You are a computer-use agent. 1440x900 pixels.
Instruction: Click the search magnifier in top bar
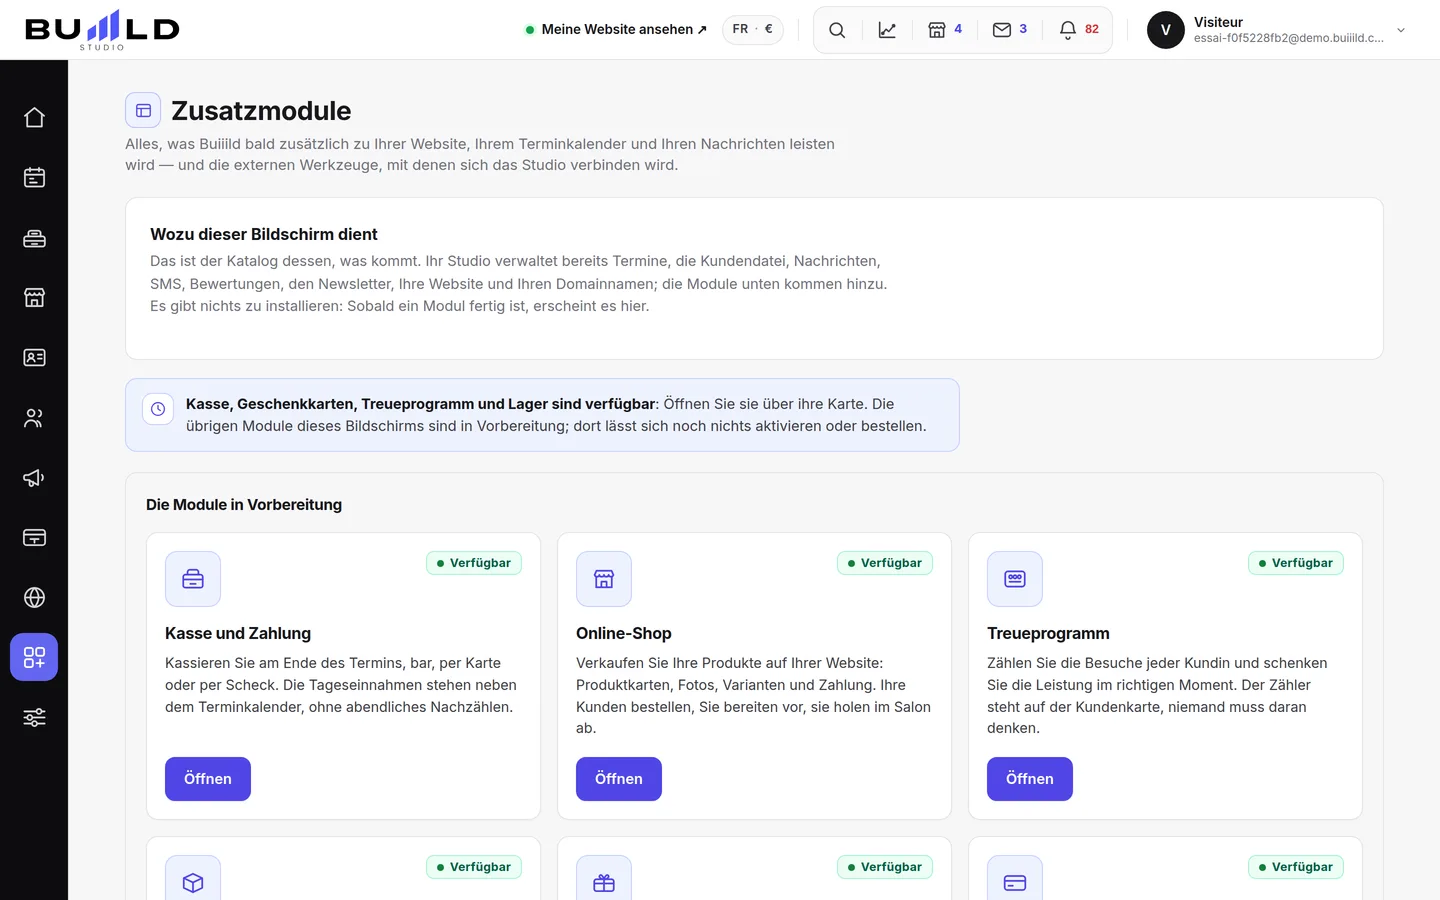pyautogui.click(x=837, y=30)
